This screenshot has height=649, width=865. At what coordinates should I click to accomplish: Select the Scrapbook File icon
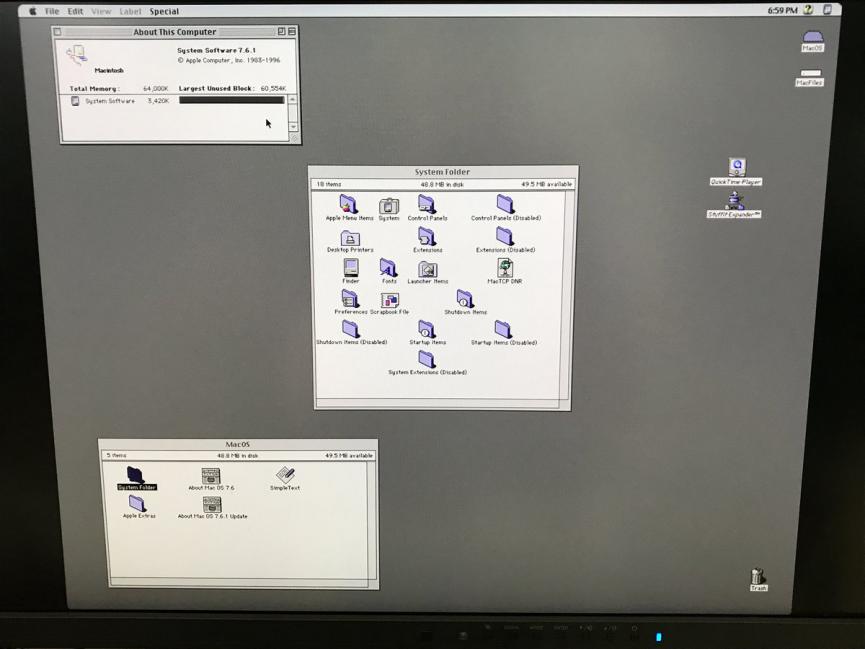coord(390,300)
